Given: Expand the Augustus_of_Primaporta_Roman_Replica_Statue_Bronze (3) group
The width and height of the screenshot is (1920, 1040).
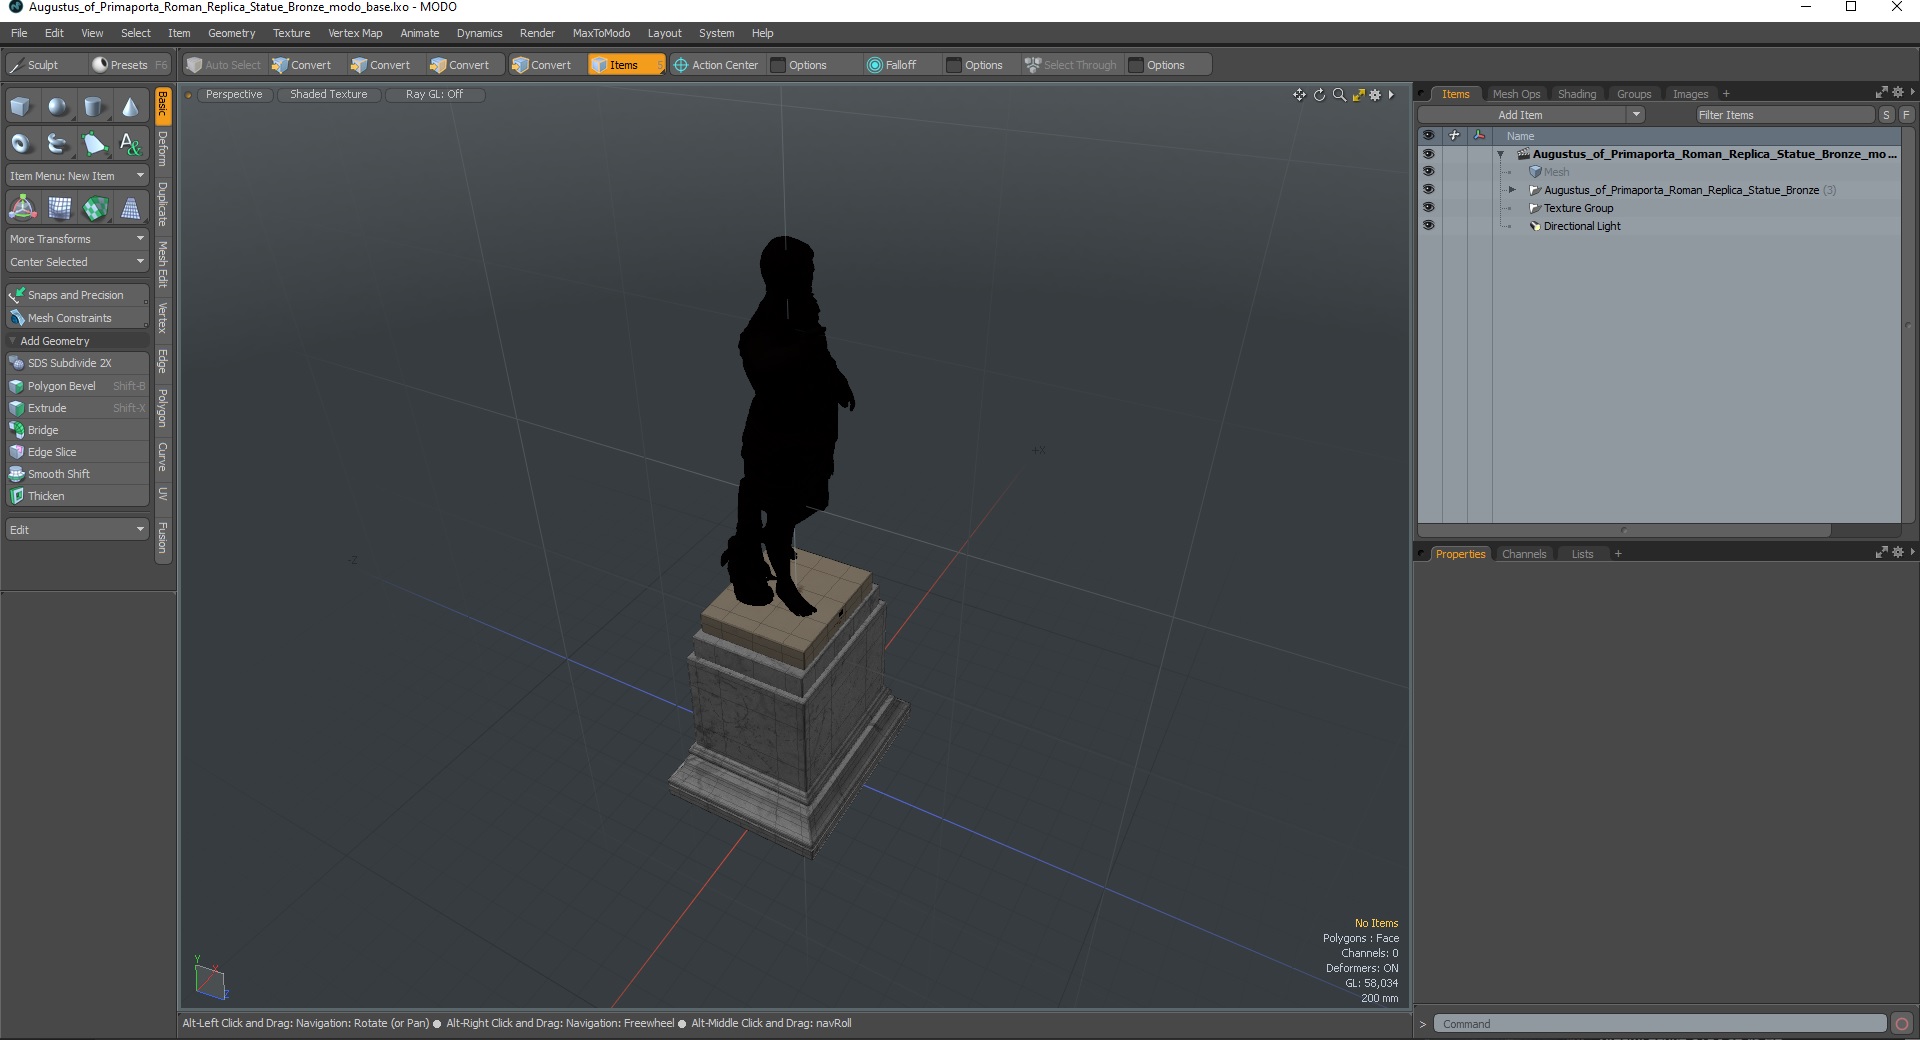Looking at the screenshot, I should [x=1512, y=190].
